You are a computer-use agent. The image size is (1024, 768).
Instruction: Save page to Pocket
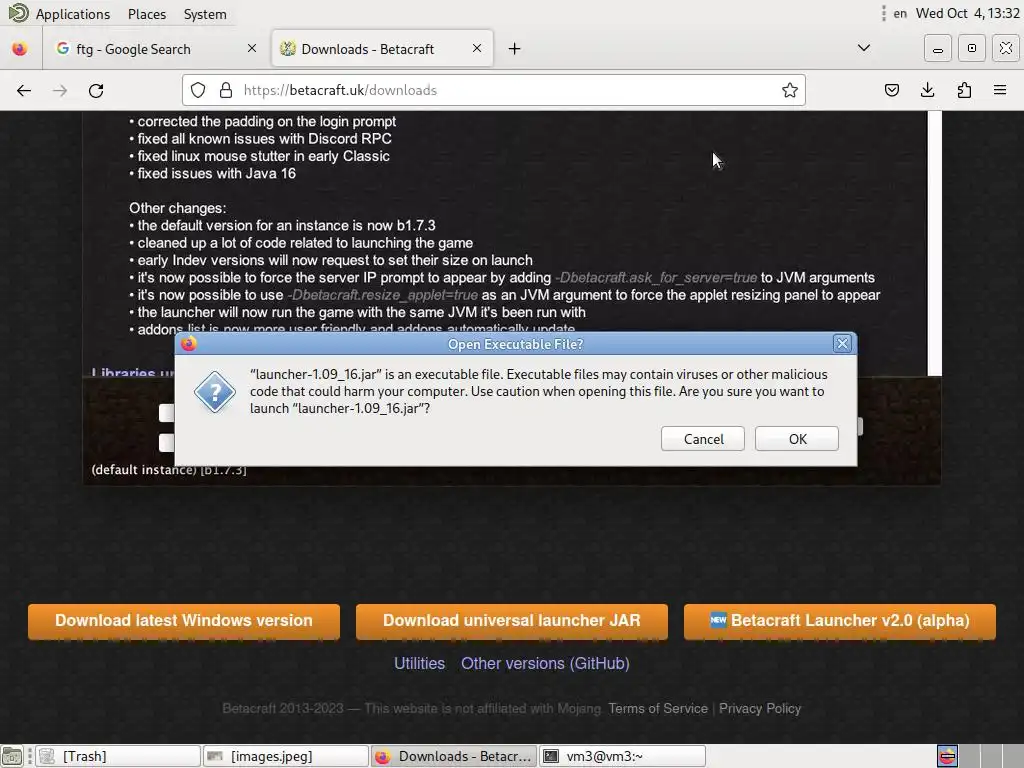click(x=891, y=90)
